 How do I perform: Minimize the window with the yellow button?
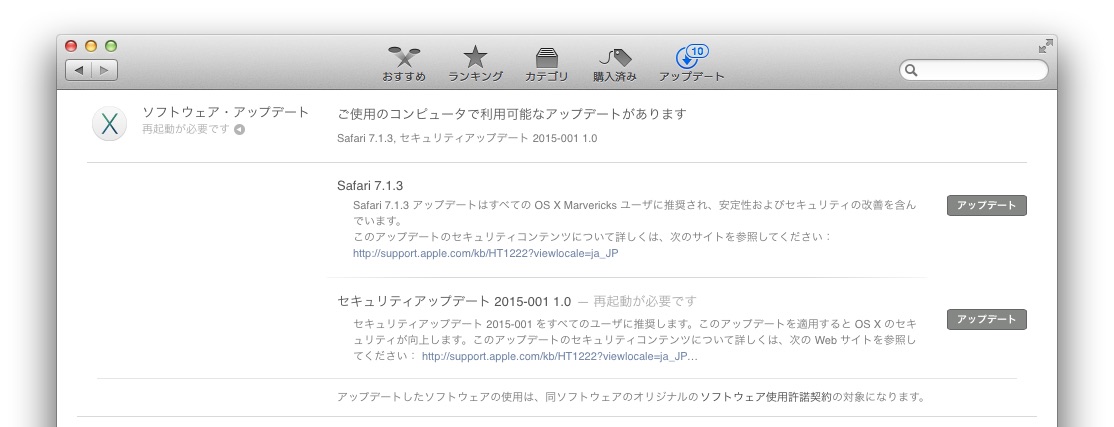(91, 46)
